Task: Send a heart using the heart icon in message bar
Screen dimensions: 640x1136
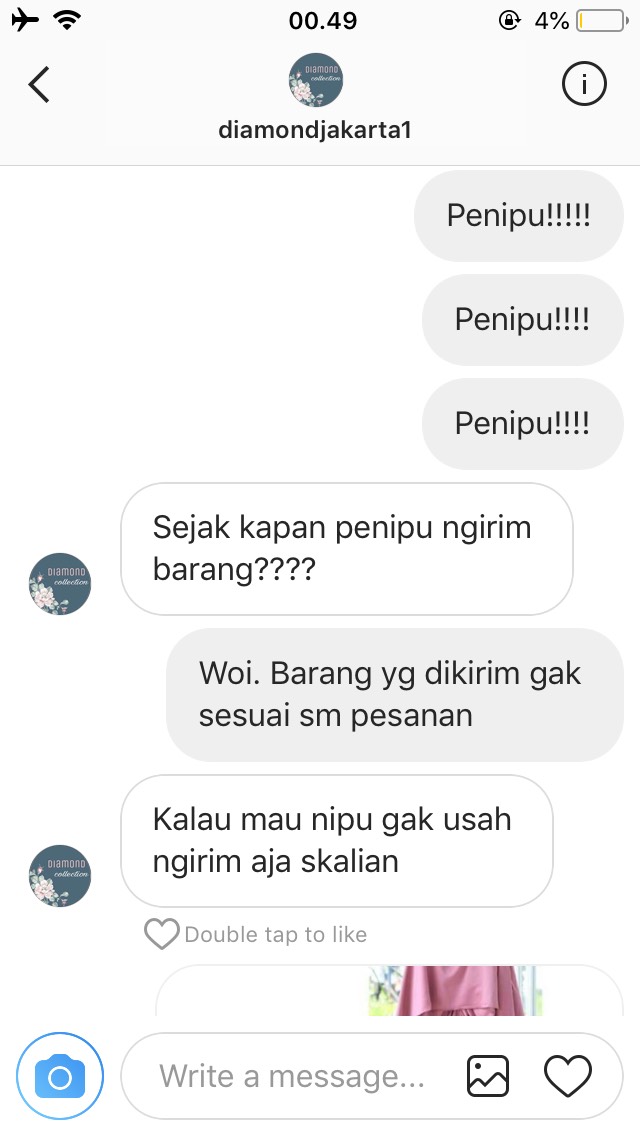Action: pos(568,1076)
